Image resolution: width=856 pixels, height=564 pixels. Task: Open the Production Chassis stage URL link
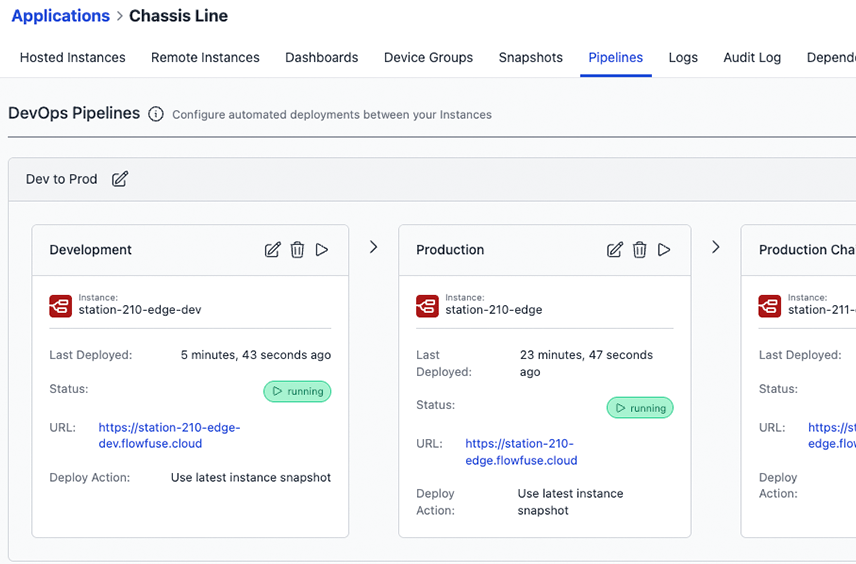831,435
